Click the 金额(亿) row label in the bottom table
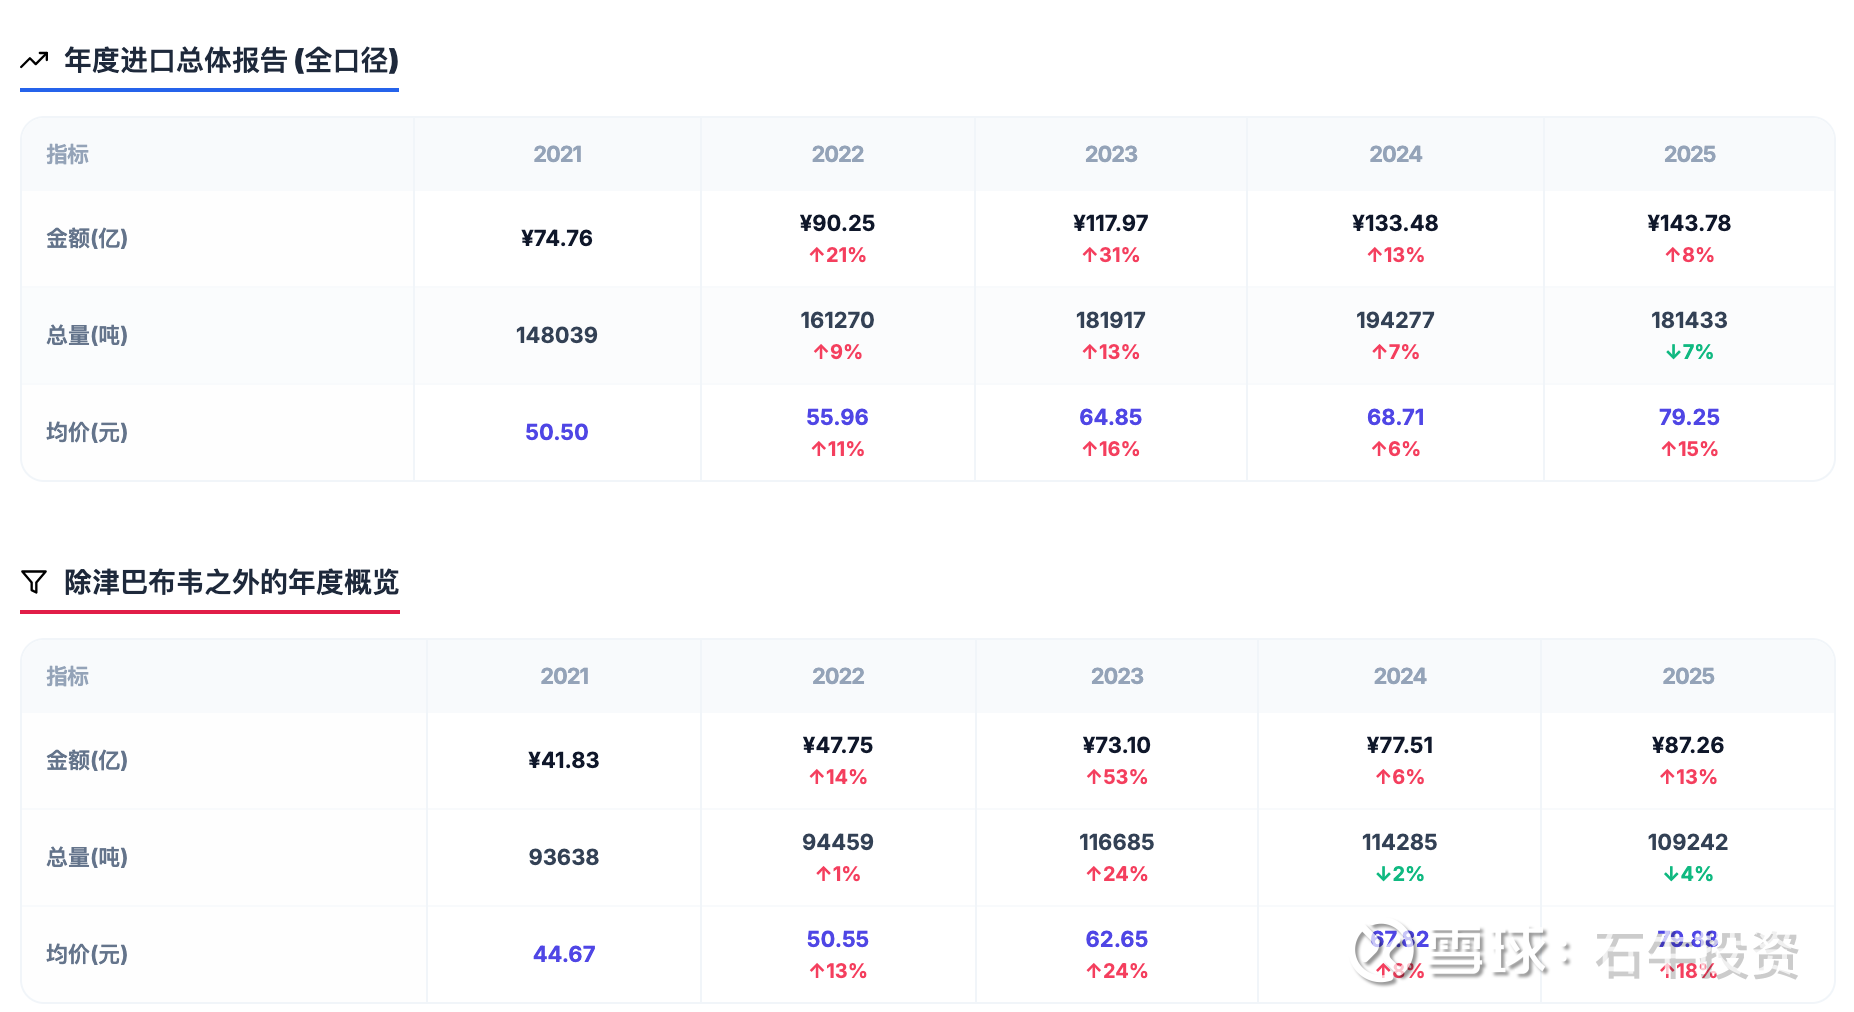Viewport: 1854px width, 1012px height. coord(87,760)
